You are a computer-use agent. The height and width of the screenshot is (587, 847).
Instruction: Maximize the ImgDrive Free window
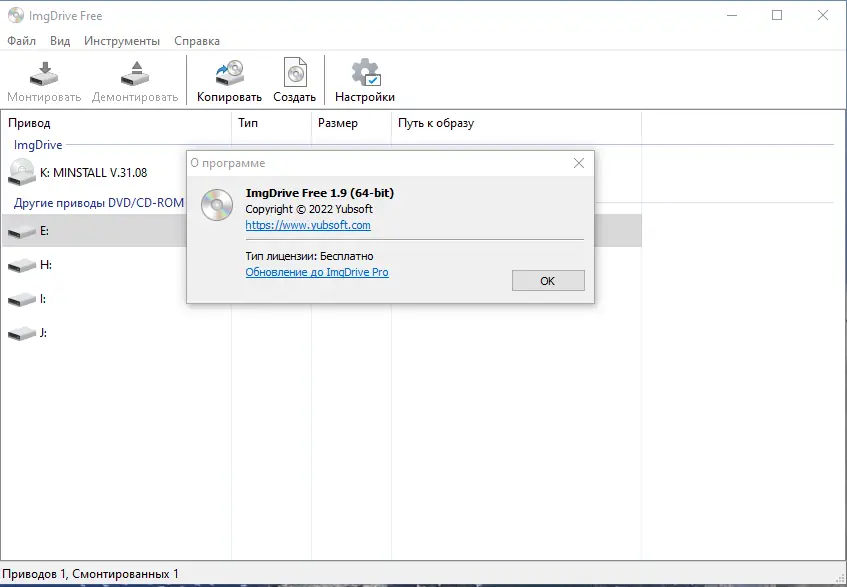pyautogui.click(x=777, y=15)
